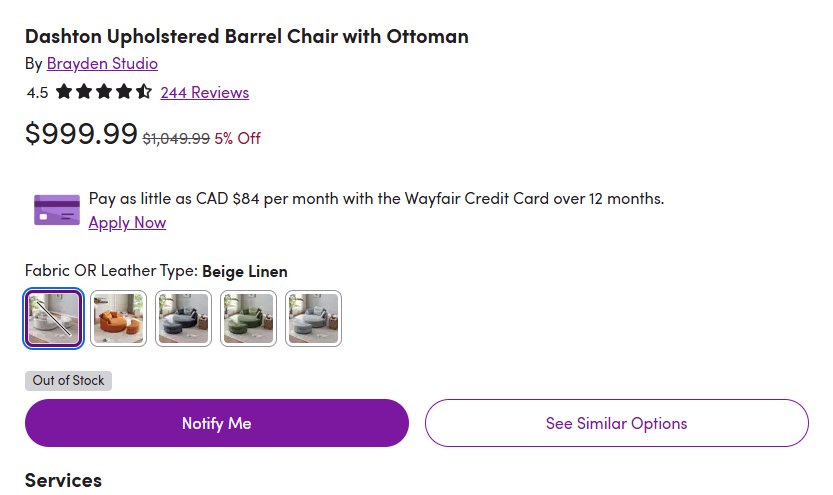Click the 5% Off discount label
Viewport: 833px width, 495px height.
237,138
